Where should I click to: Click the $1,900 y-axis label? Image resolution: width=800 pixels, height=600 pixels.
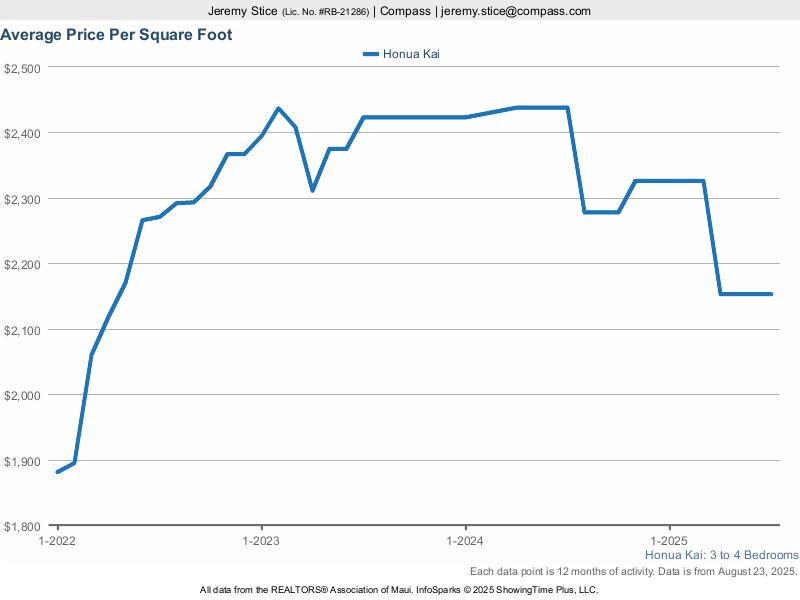[22, 461]
